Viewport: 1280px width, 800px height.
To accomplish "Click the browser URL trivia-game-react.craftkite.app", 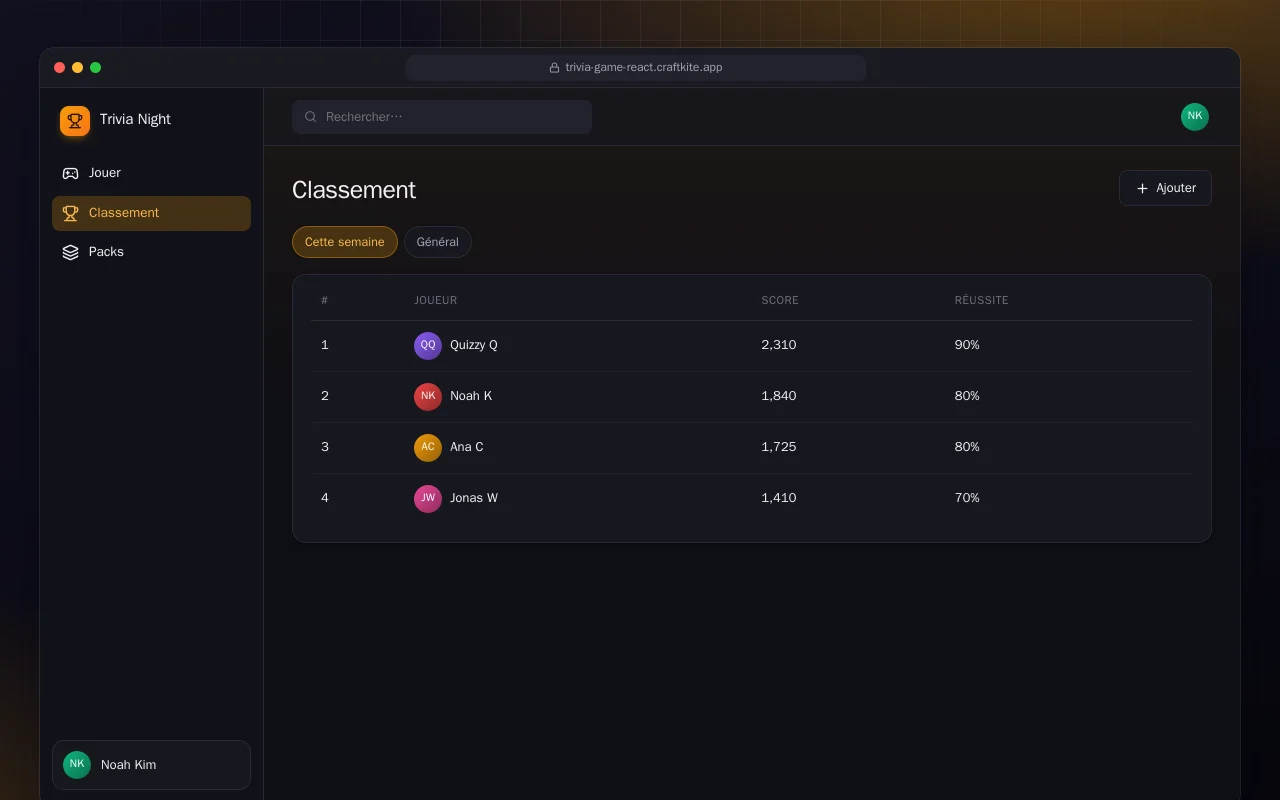I will [x=644, y=68].
